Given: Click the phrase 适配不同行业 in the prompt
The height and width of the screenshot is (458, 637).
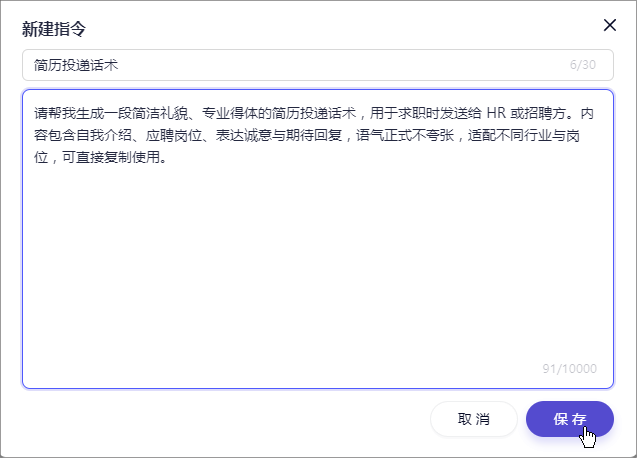Looking at the screenshot, I should click(510, 135).
